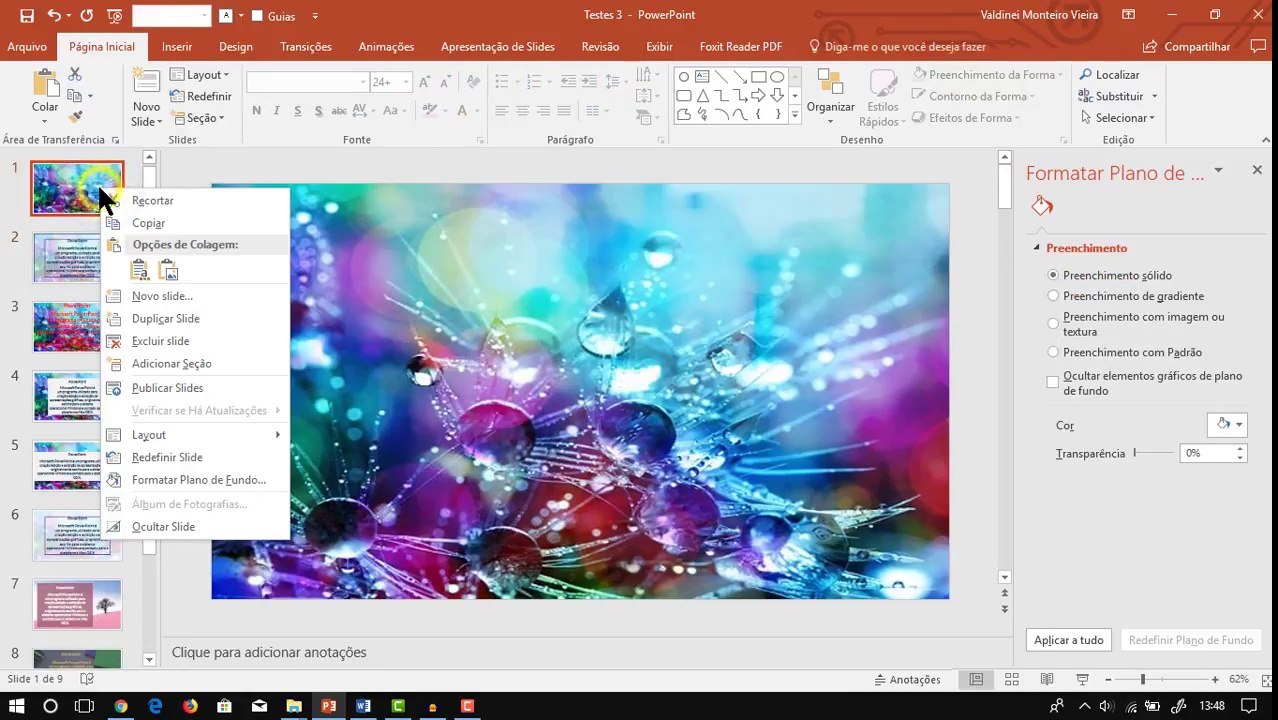
Task: Click PowerPoint icon in taskbar
Action: click(x=328, y=706)
